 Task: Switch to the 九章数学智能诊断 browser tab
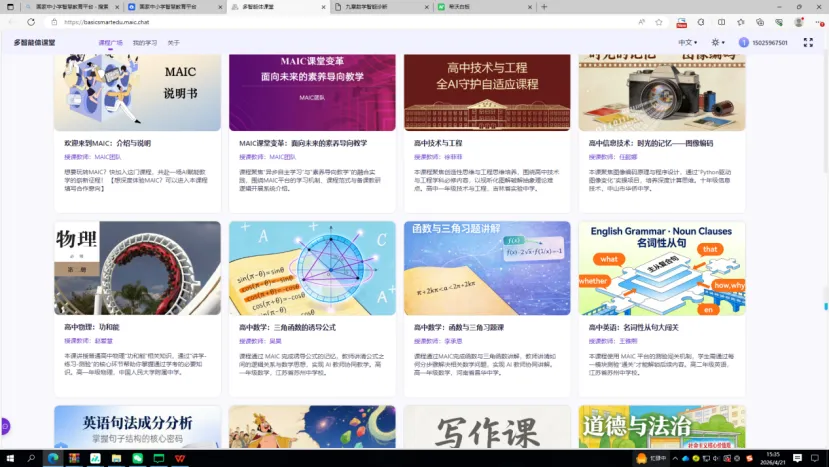tap(381, 7)
